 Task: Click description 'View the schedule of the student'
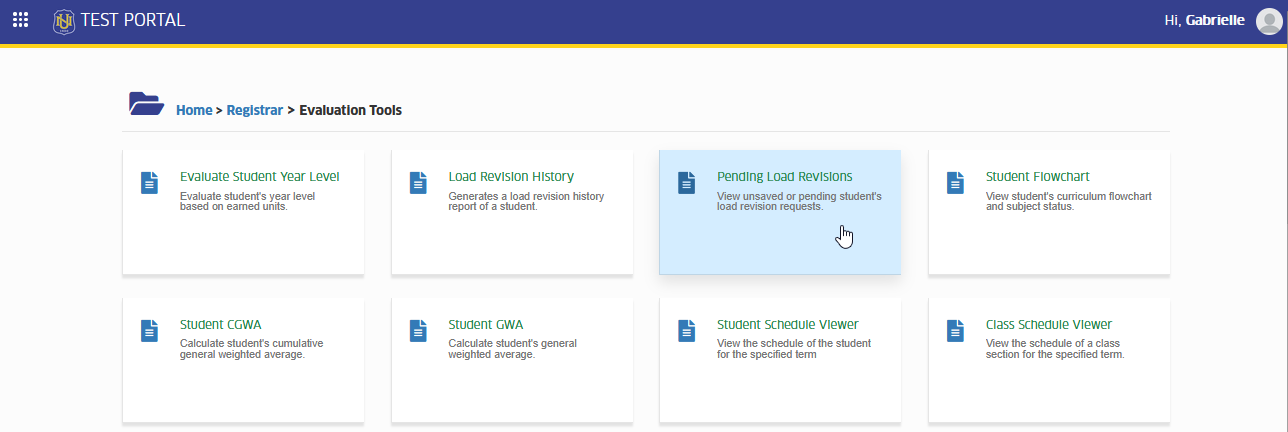click(794, 349)
